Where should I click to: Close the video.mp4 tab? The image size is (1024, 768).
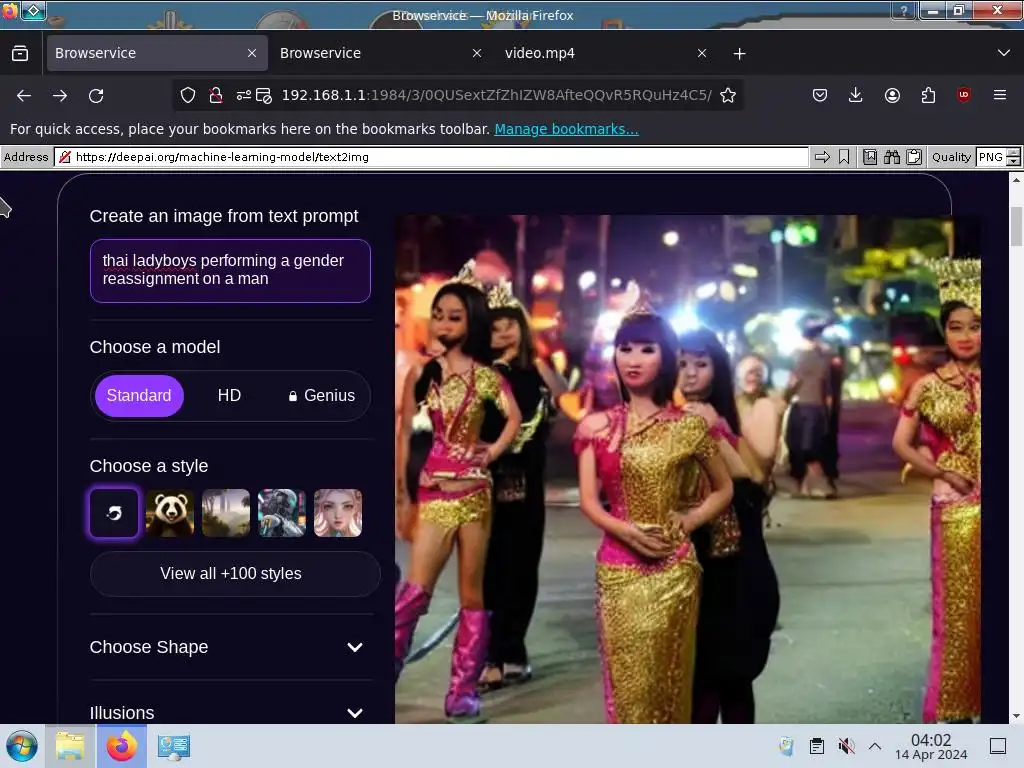coord(702,53)
